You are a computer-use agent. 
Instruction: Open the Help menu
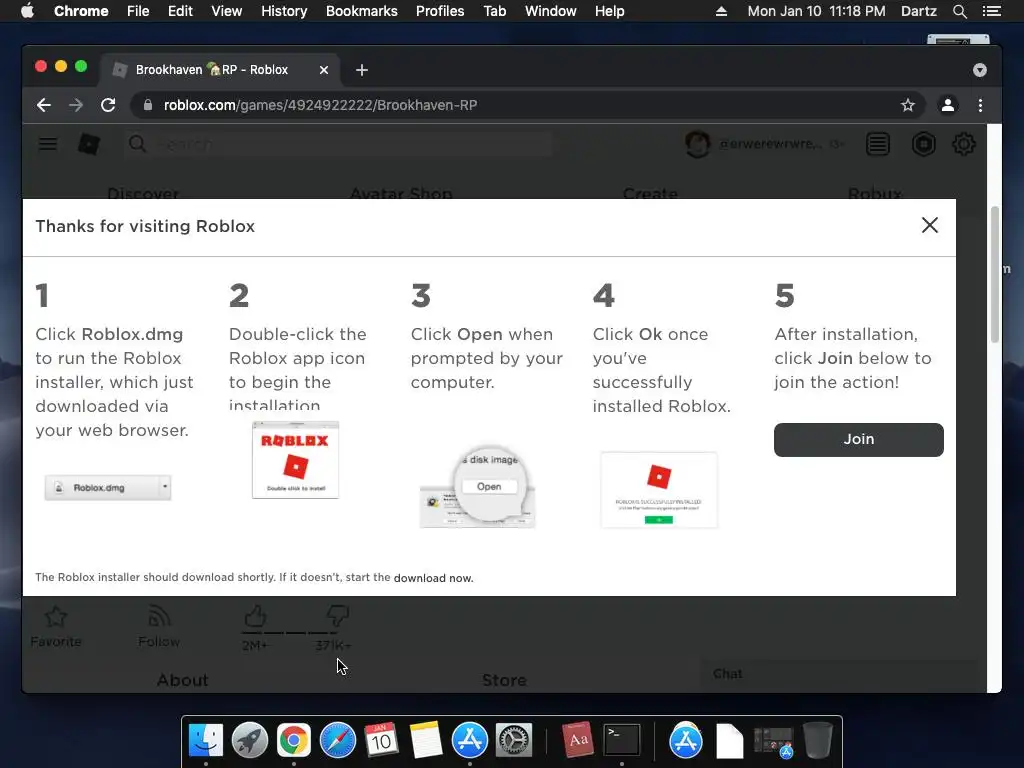coord(609,11)
